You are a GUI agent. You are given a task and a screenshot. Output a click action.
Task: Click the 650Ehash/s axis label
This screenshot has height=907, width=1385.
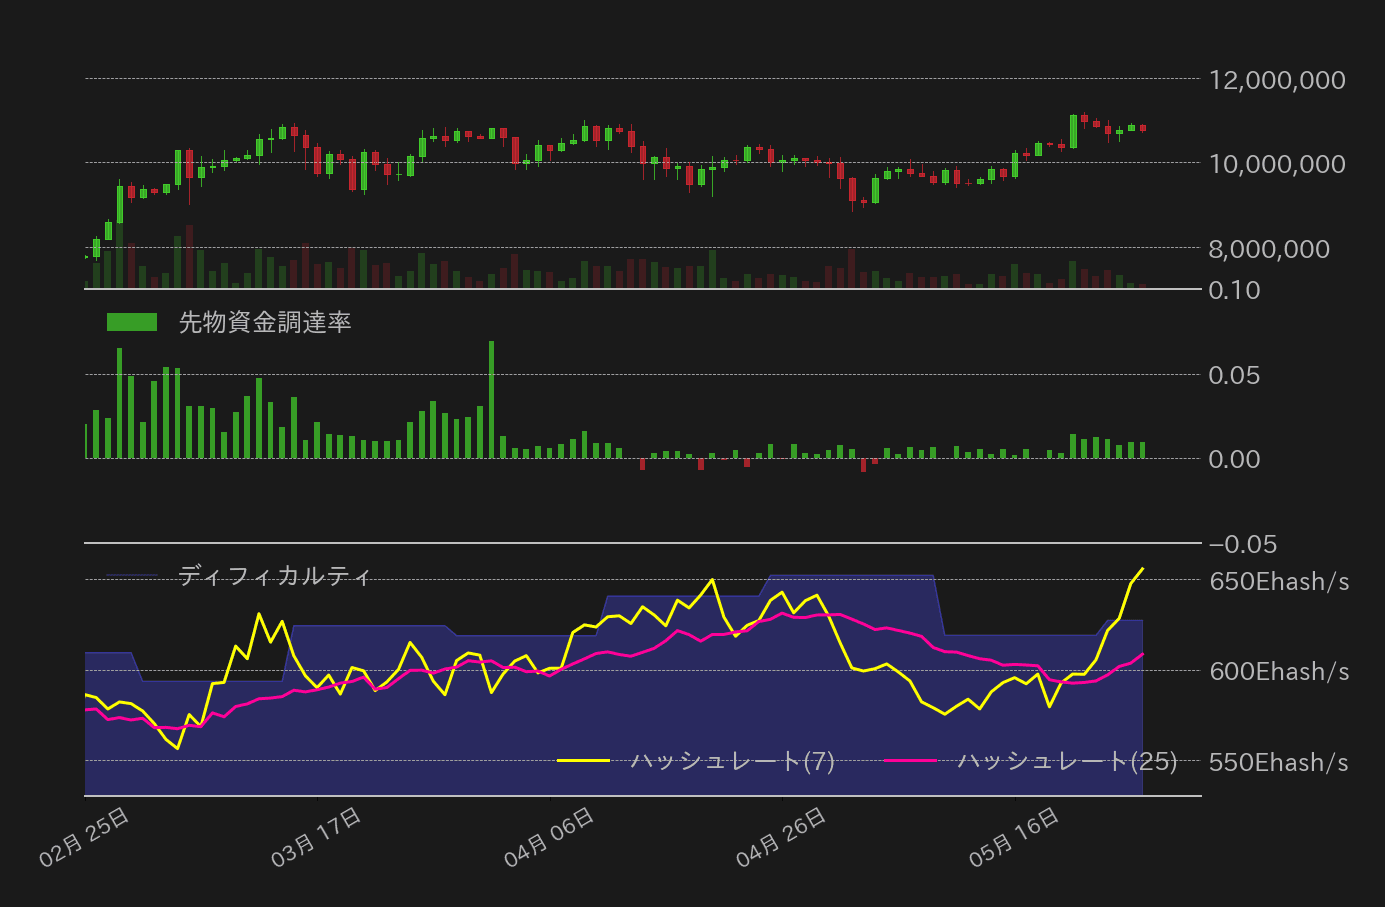[1279, 581]
